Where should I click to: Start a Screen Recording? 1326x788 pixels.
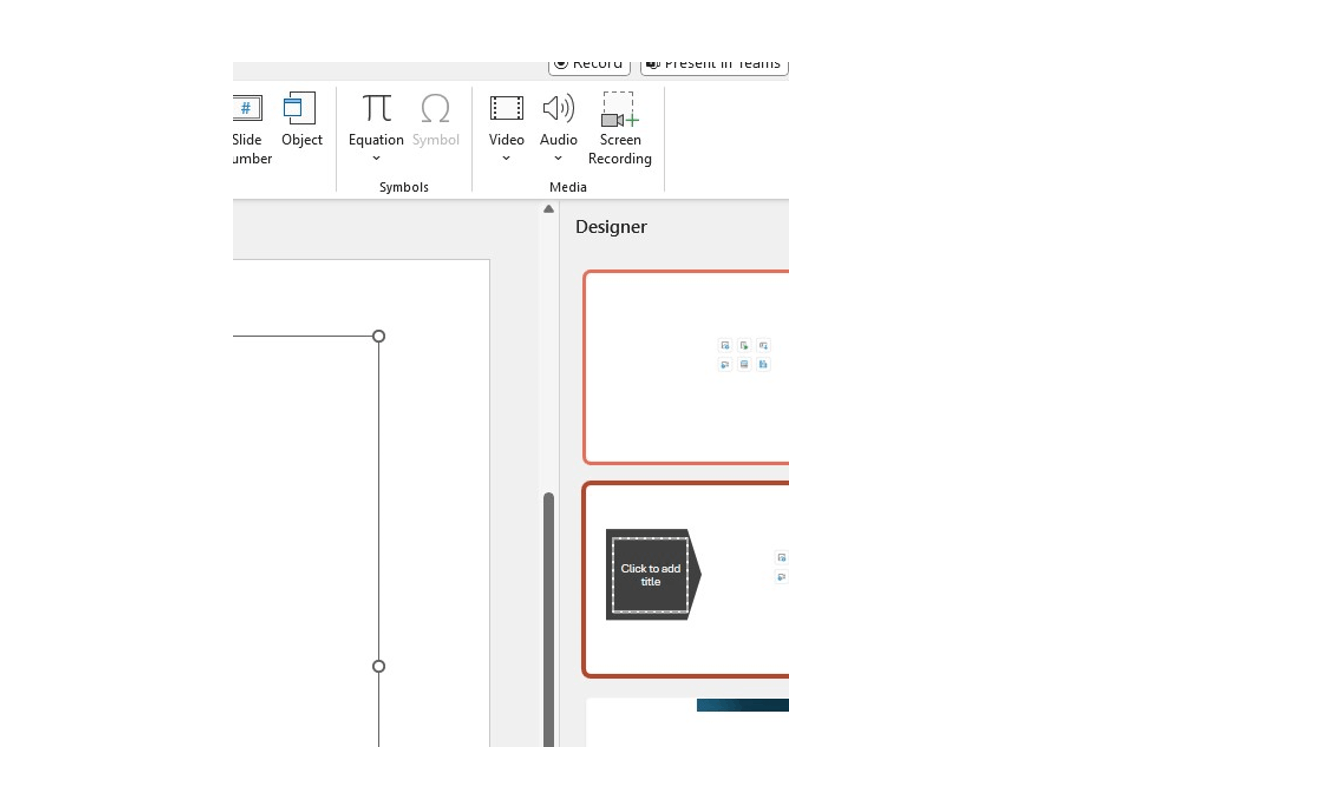pyautogui.click(x=620, y=129)
